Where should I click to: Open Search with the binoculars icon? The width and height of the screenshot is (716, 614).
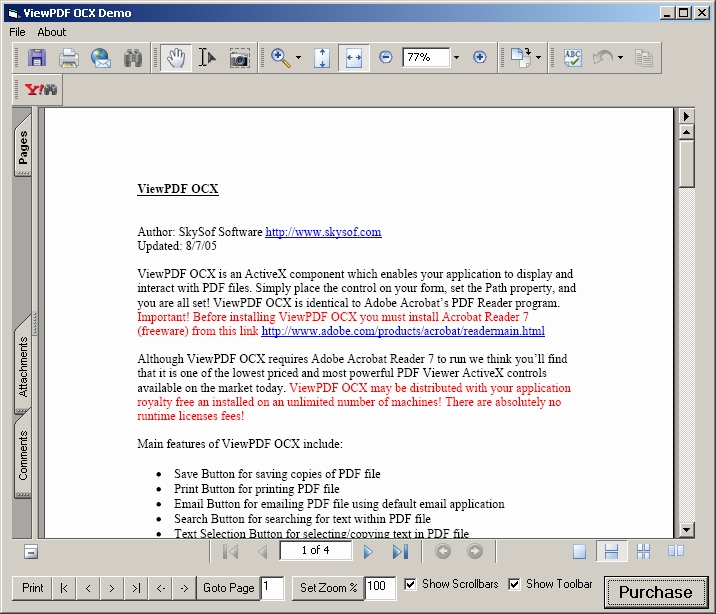click(133, 58)
